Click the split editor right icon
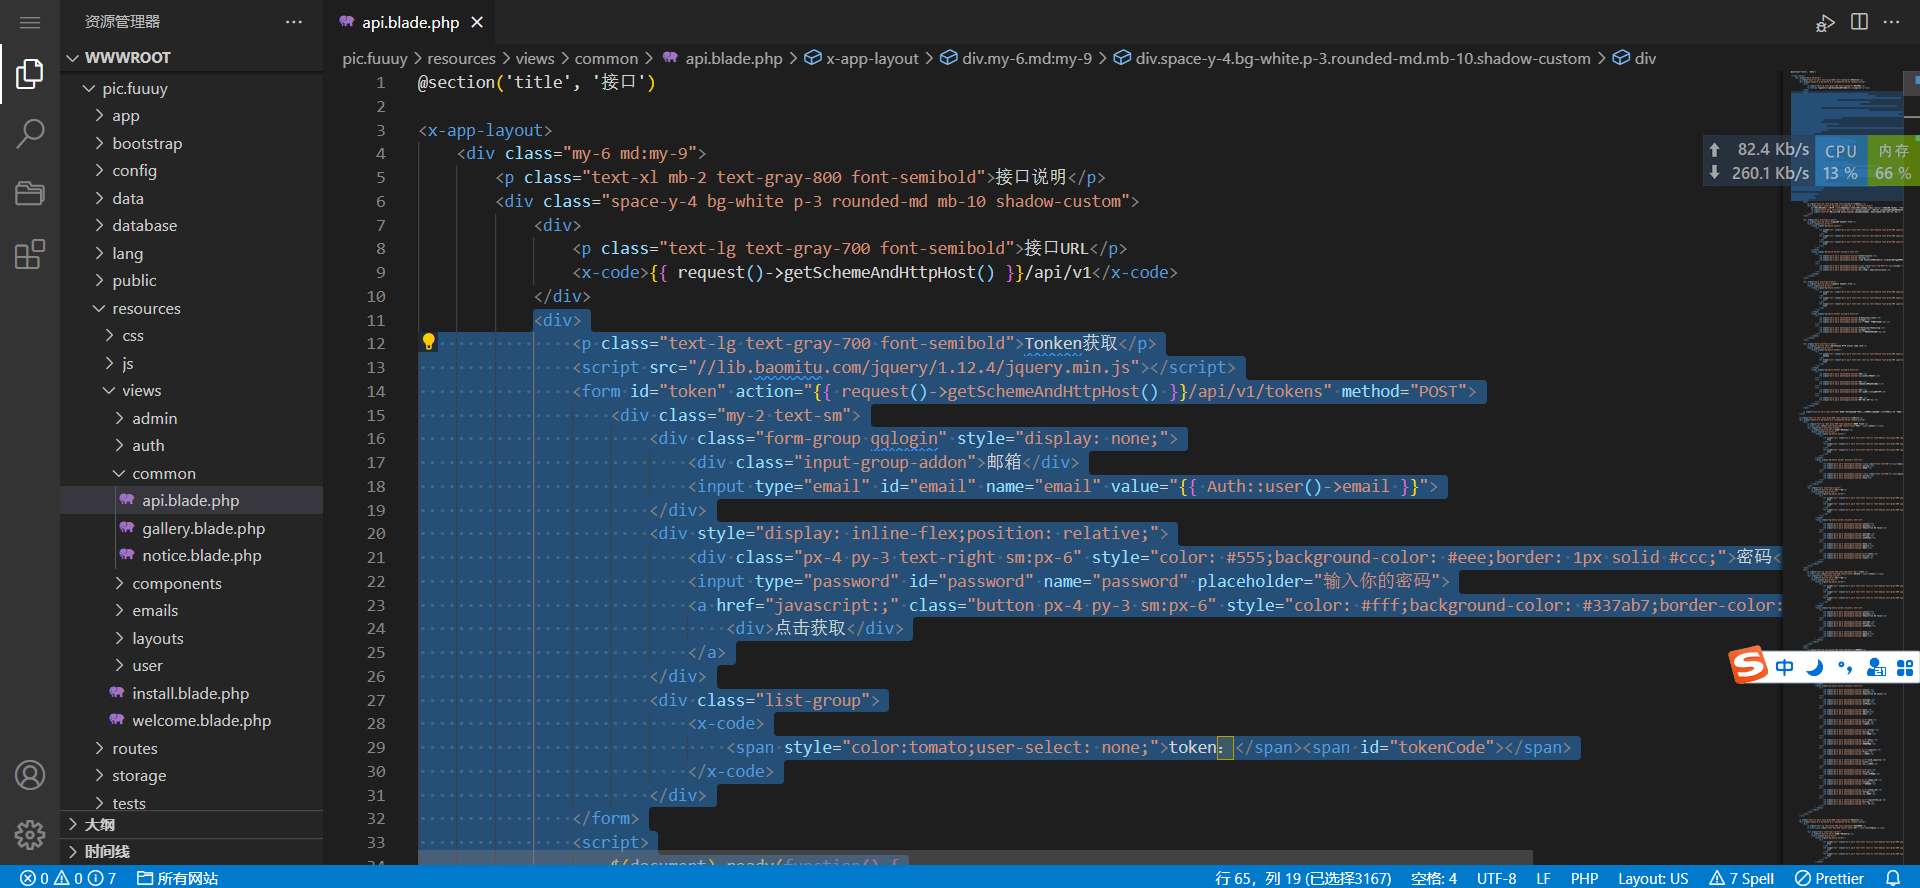The height and width of the screenshot is (888, 1920). [1859, 22]
